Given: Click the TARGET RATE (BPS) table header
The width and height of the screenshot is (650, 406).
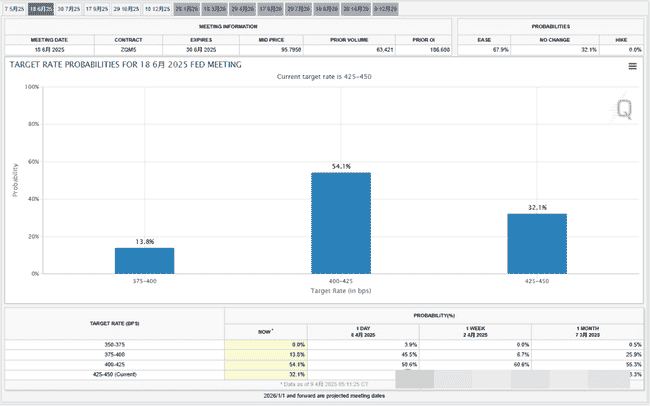Looking at the screenshot, I should pyautogui.click(x=114, y=325).
